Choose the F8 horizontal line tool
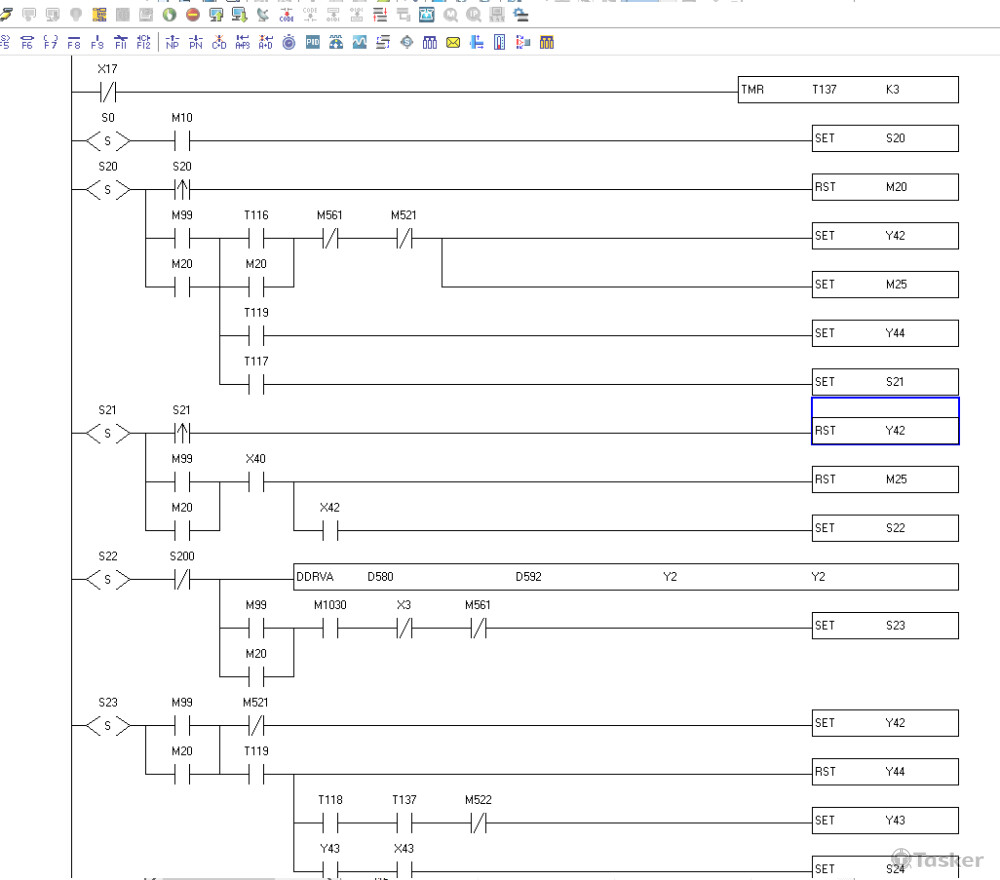 74,43
